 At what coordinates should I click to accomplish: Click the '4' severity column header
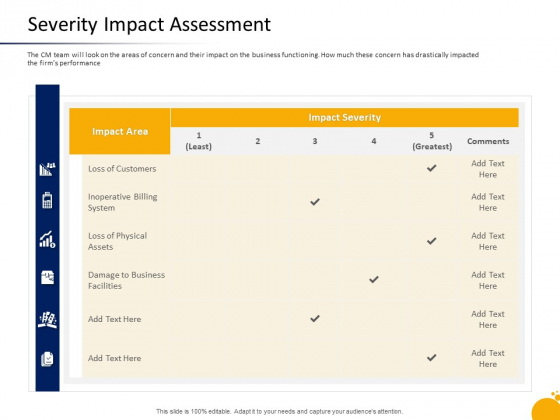click(374, 141)
